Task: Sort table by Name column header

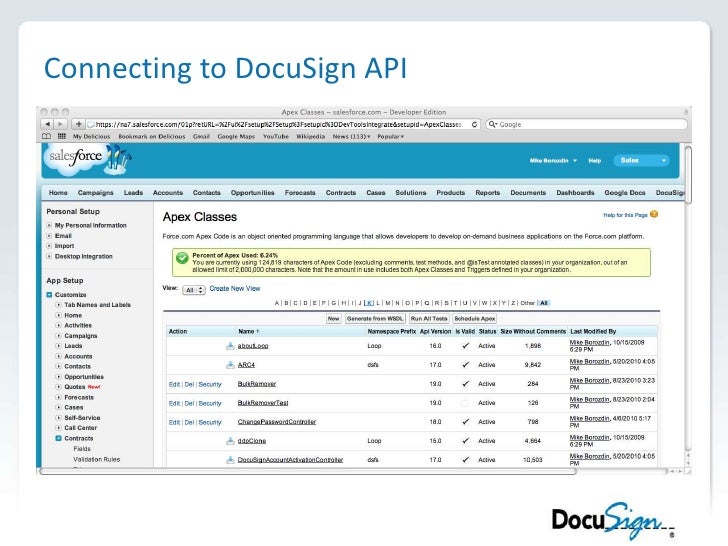Action: pyautogui.click(x=249, y=332)
